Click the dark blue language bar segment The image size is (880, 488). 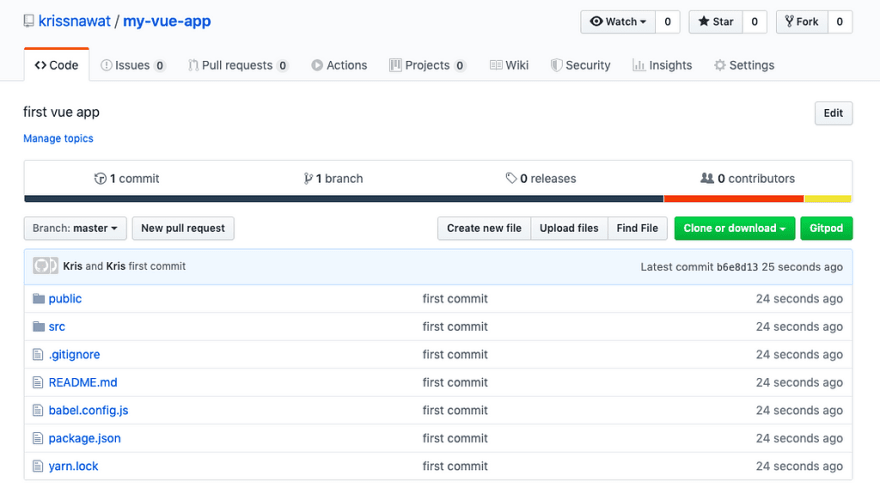(x=343, y=199)
